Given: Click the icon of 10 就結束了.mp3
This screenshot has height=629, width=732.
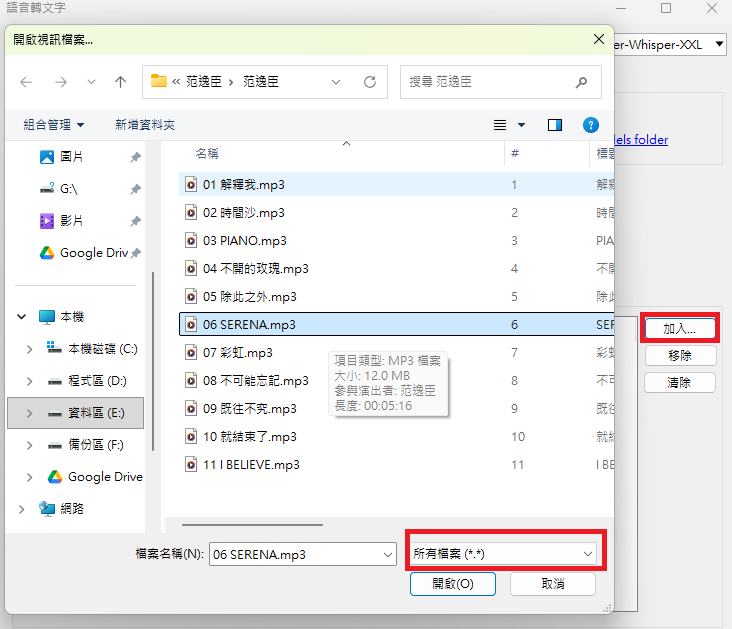Looking at the screenshot, I should [x=191, y=437].
